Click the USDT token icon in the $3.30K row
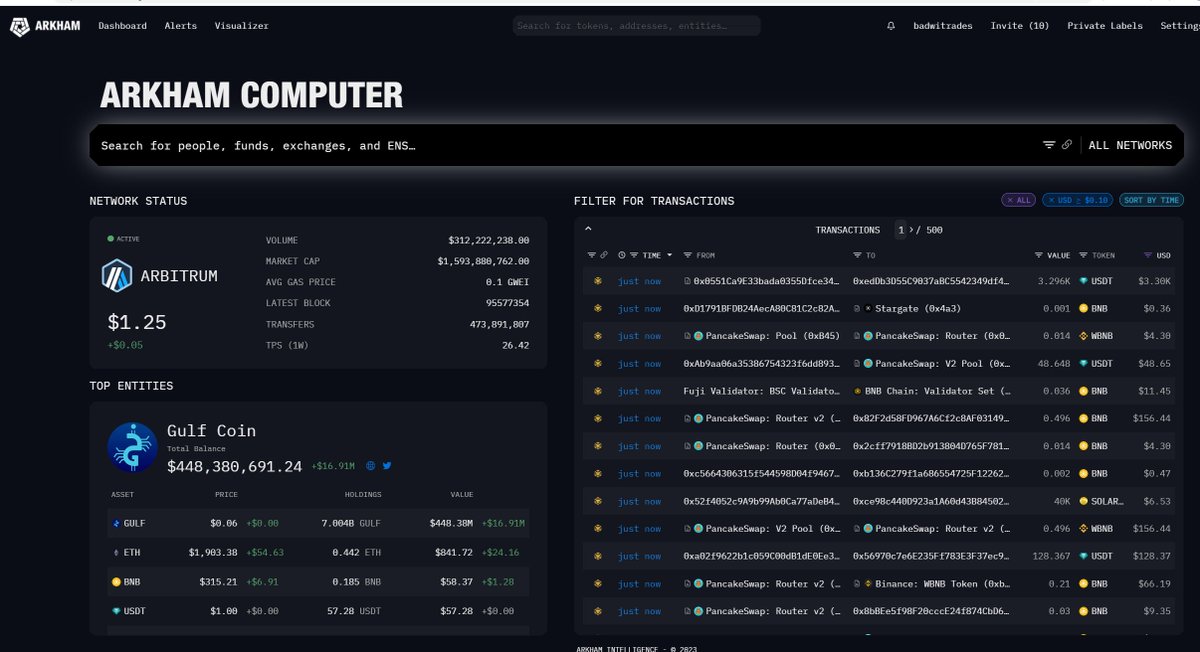 click(1085, 281)
